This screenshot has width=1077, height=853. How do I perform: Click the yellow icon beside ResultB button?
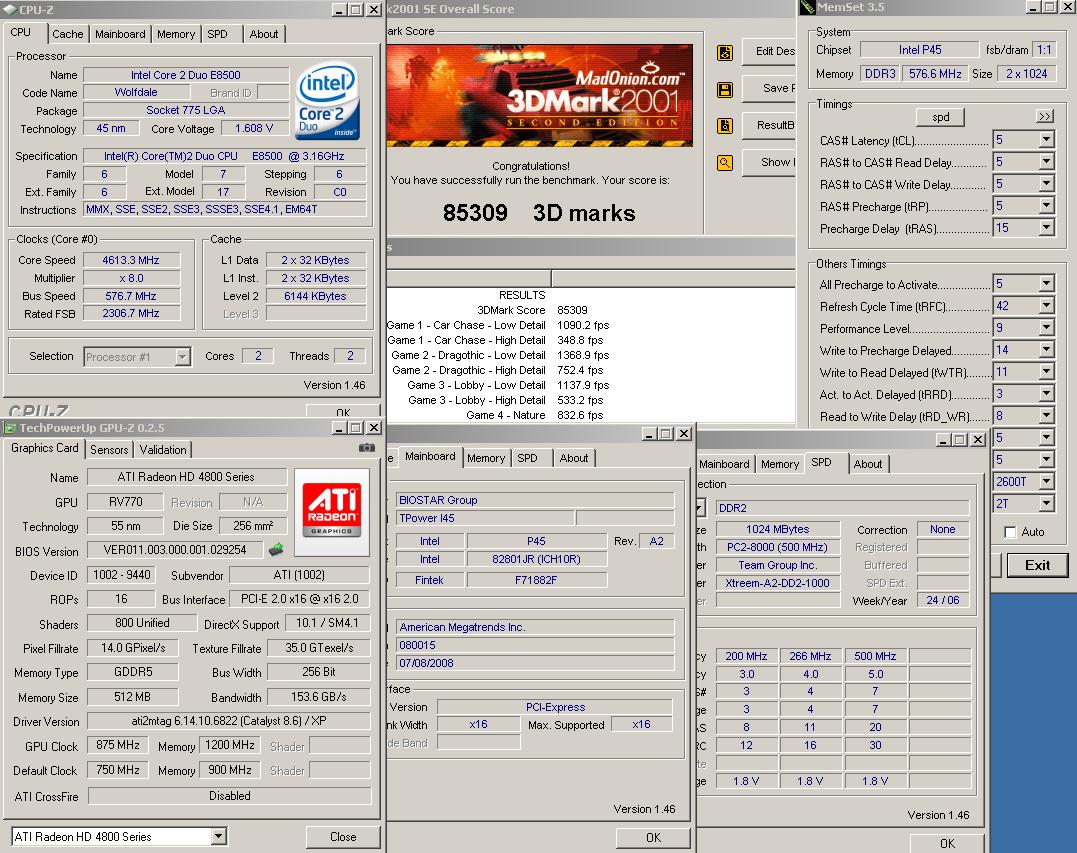click(x=725, y=126)
